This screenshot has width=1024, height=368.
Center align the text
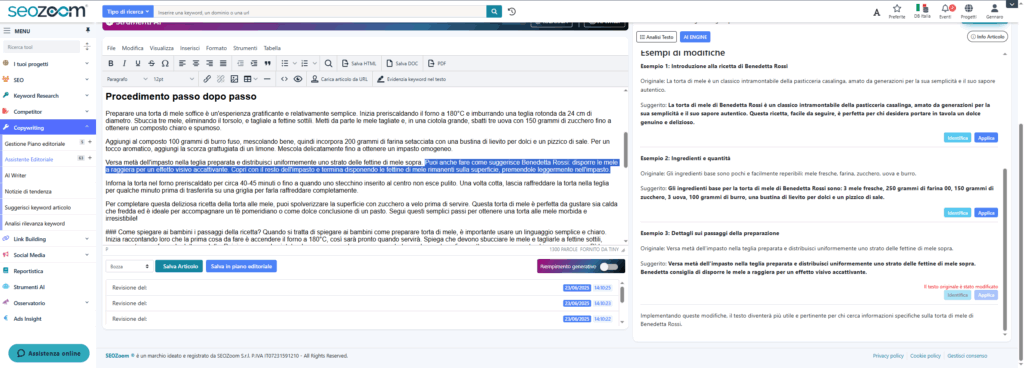coord(196,63)
